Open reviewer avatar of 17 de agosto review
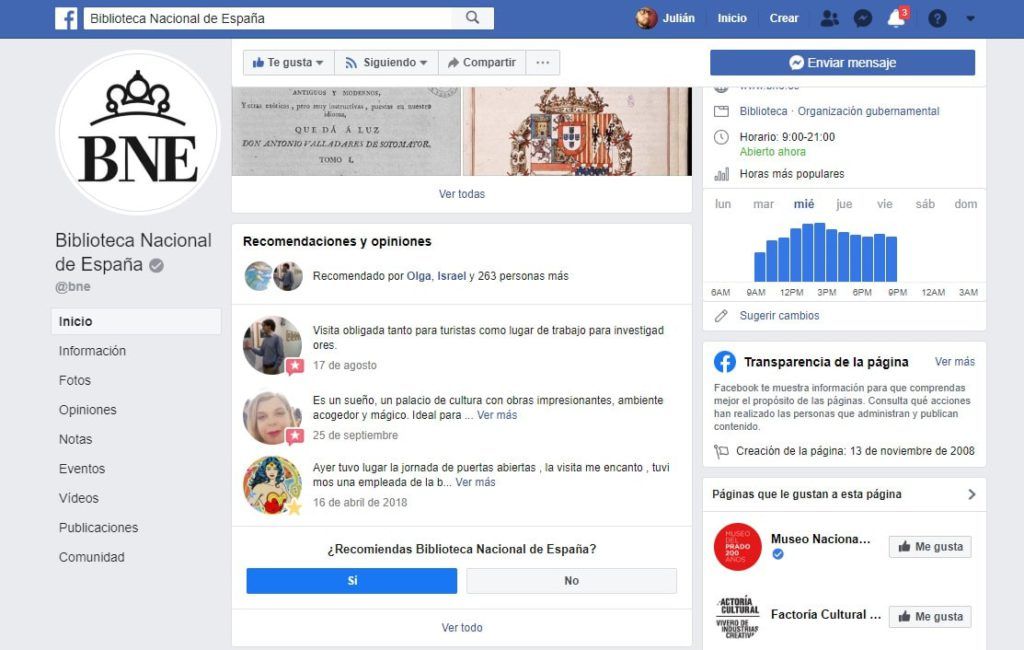Viewport: 1024px width, 650px height. 272,346
